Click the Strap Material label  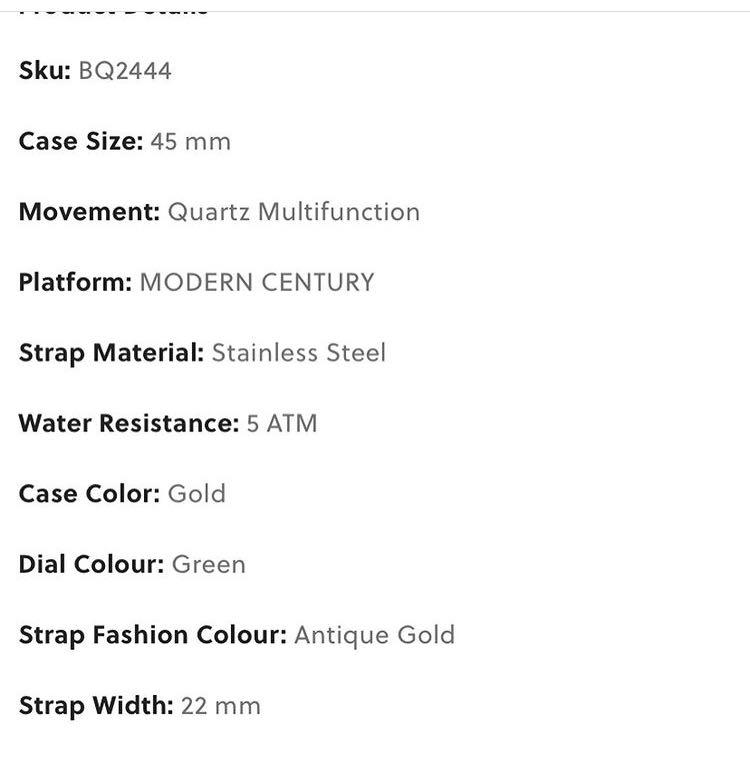coord(111,353)
